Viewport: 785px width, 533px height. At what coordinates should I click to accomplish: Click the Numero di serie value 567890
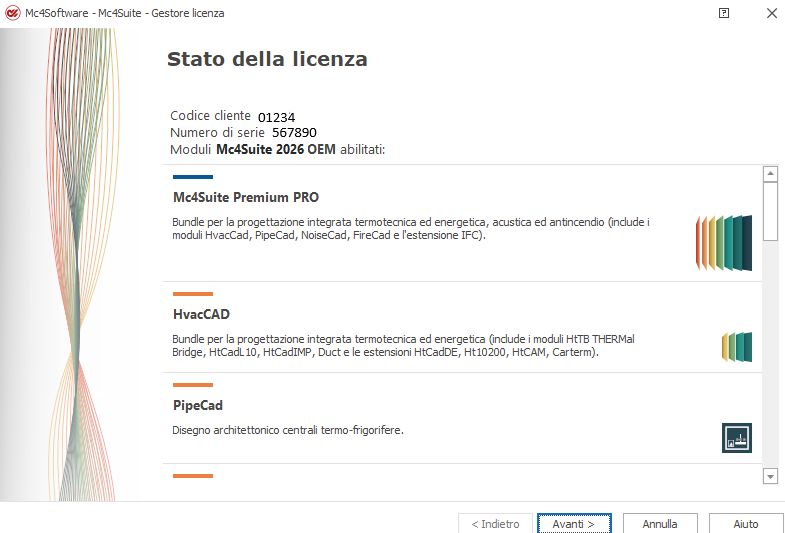[x=294, y=132]
